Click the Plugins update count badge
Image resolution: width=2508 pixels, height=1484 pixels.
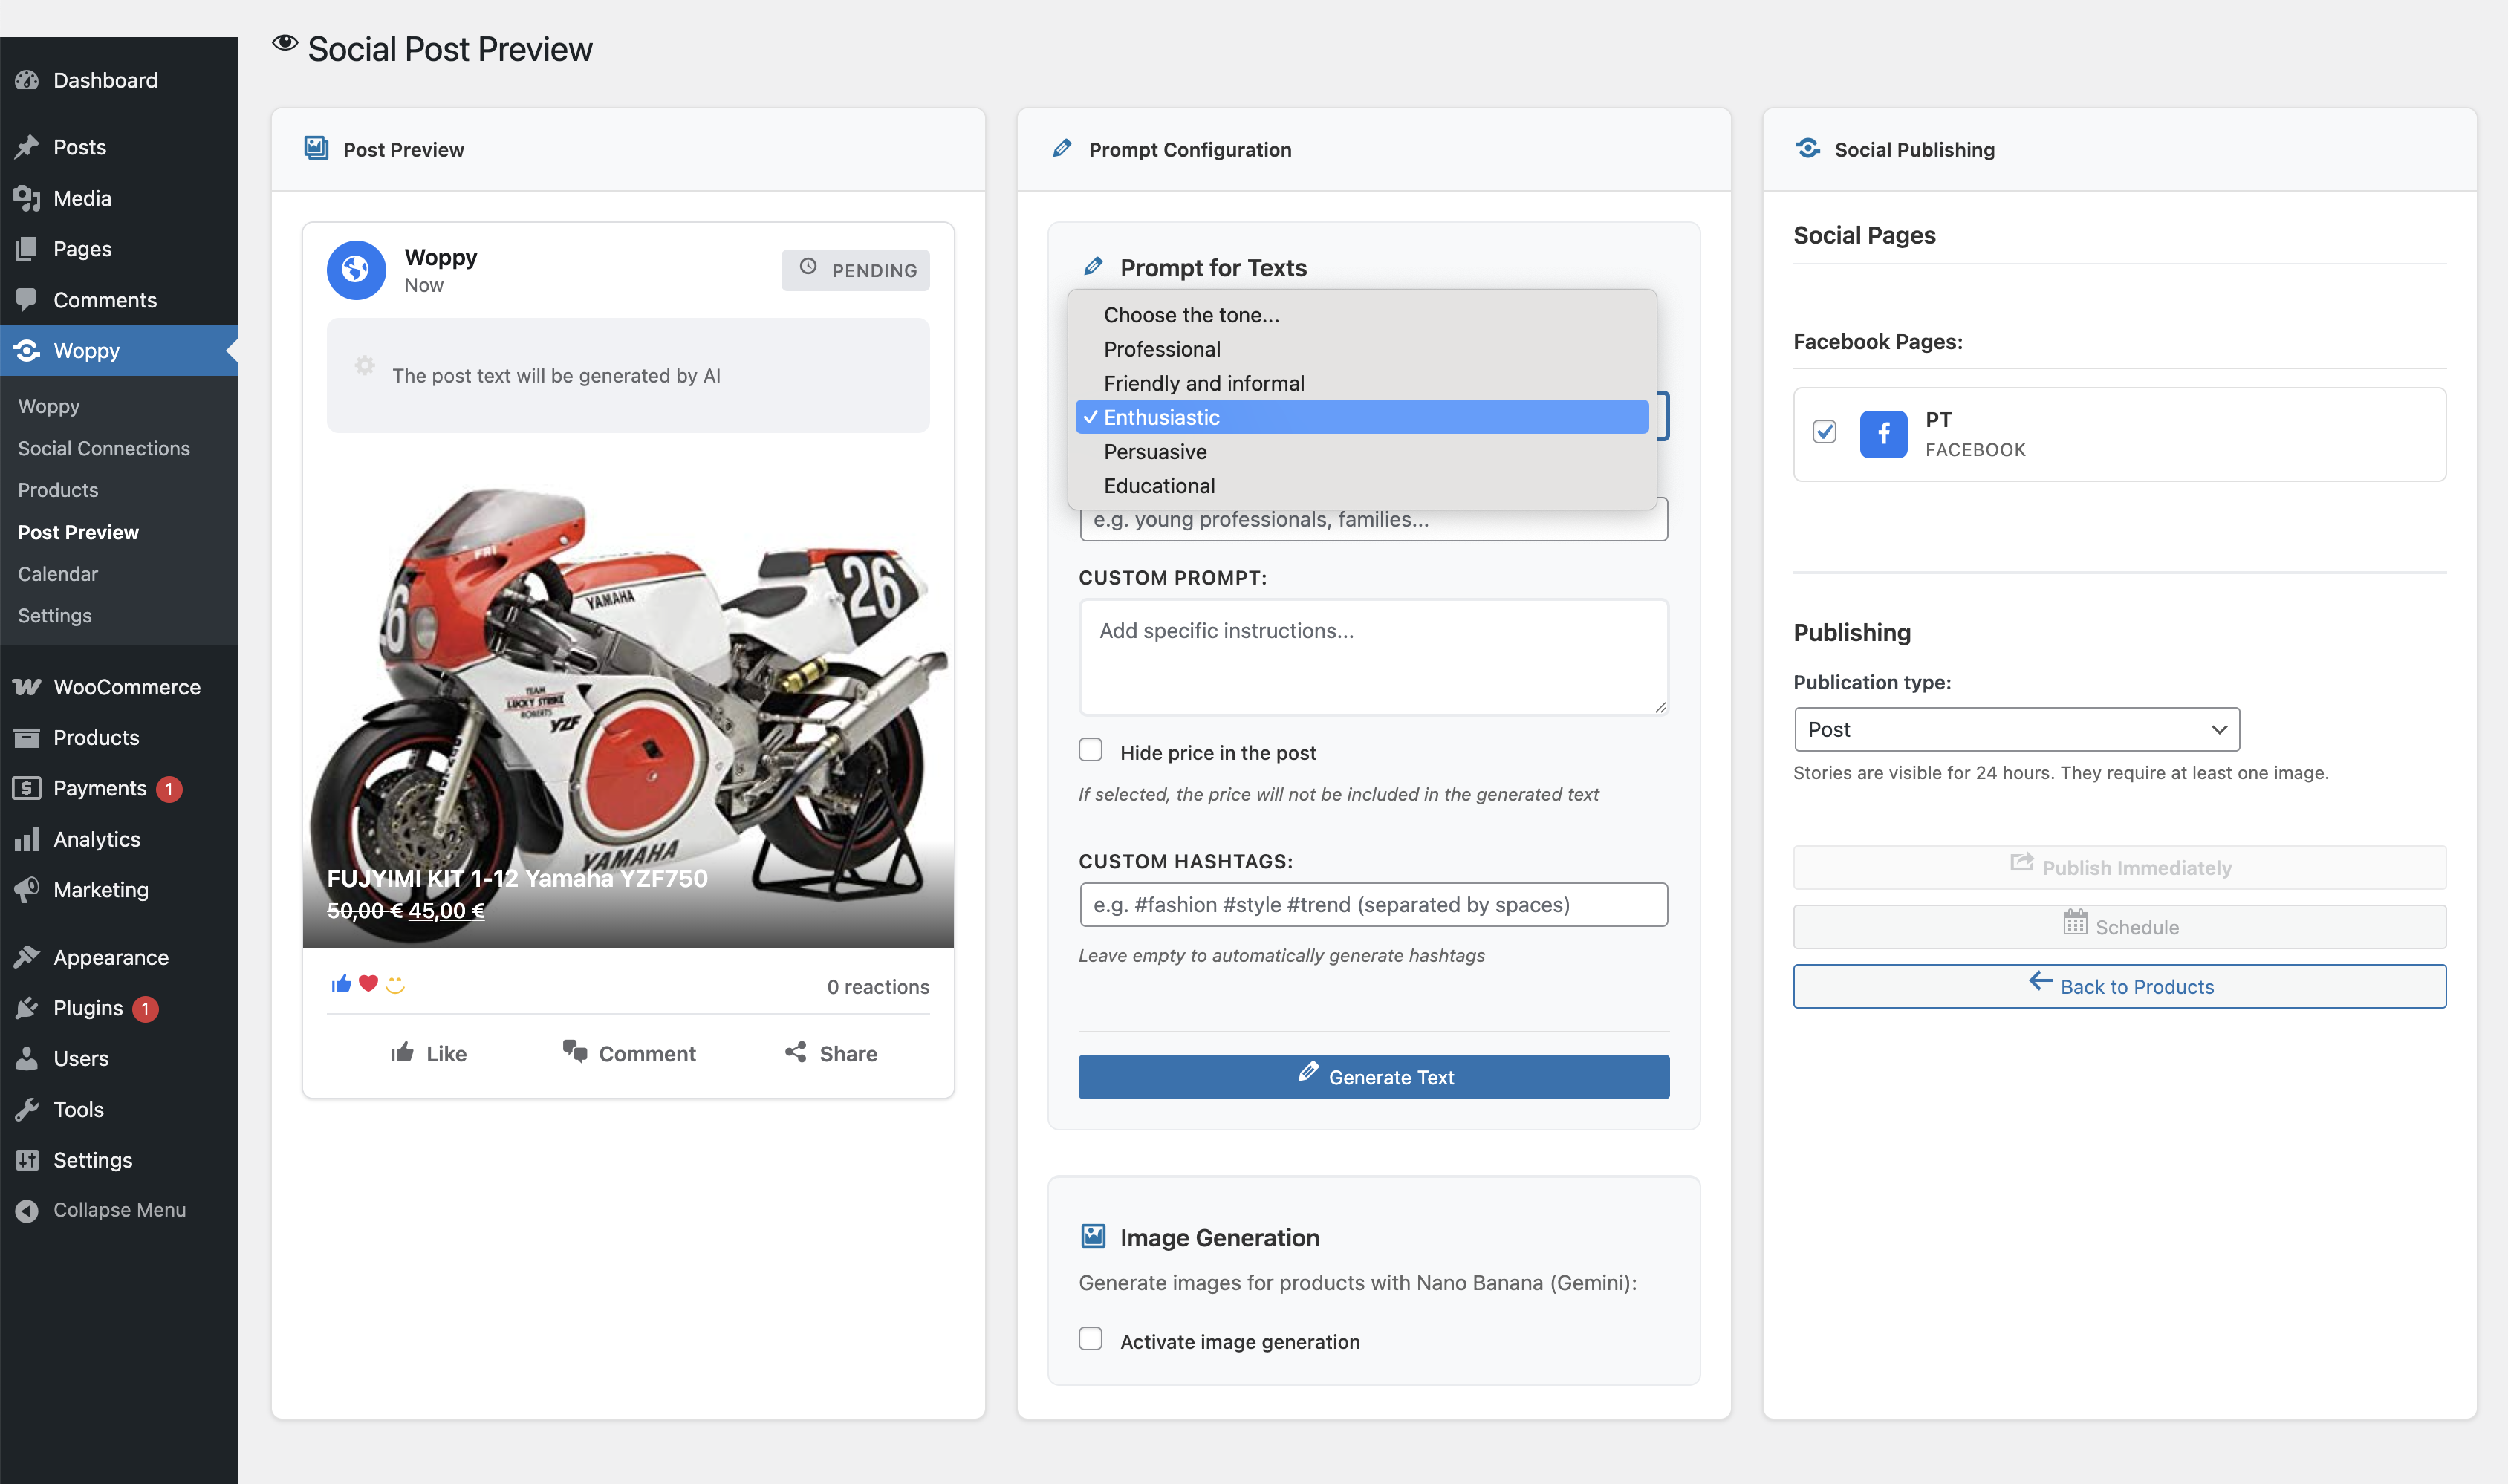[x=145, y=1009]
